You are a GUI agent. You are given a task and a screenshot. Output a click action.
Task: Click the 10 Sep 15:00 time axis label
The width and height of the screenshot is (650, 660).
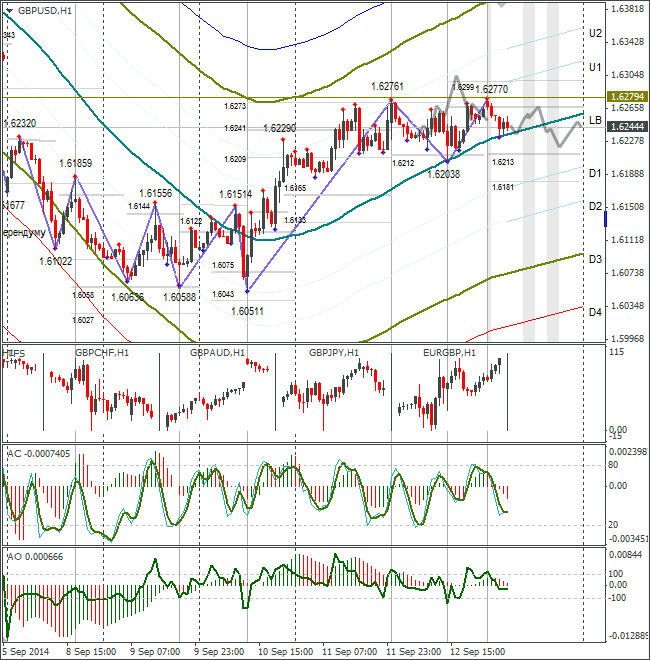point(285,651)
